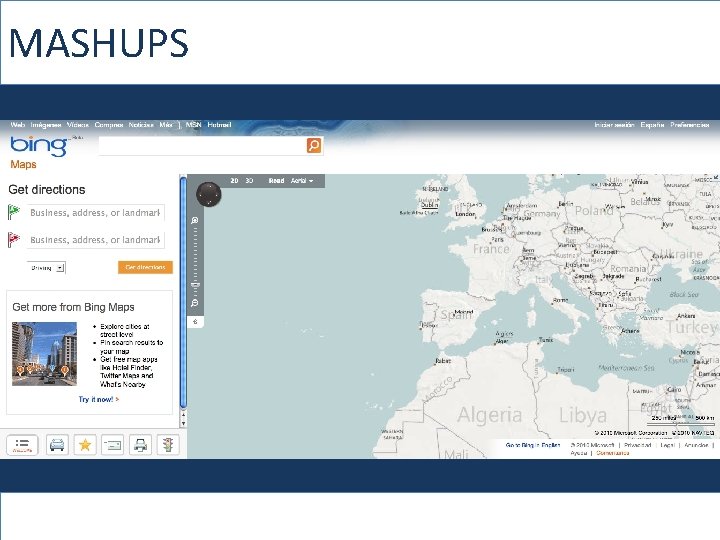The height and width of the screenshot is (540, 720).
Task: Click the destination location input field
Action: (96, 240)
